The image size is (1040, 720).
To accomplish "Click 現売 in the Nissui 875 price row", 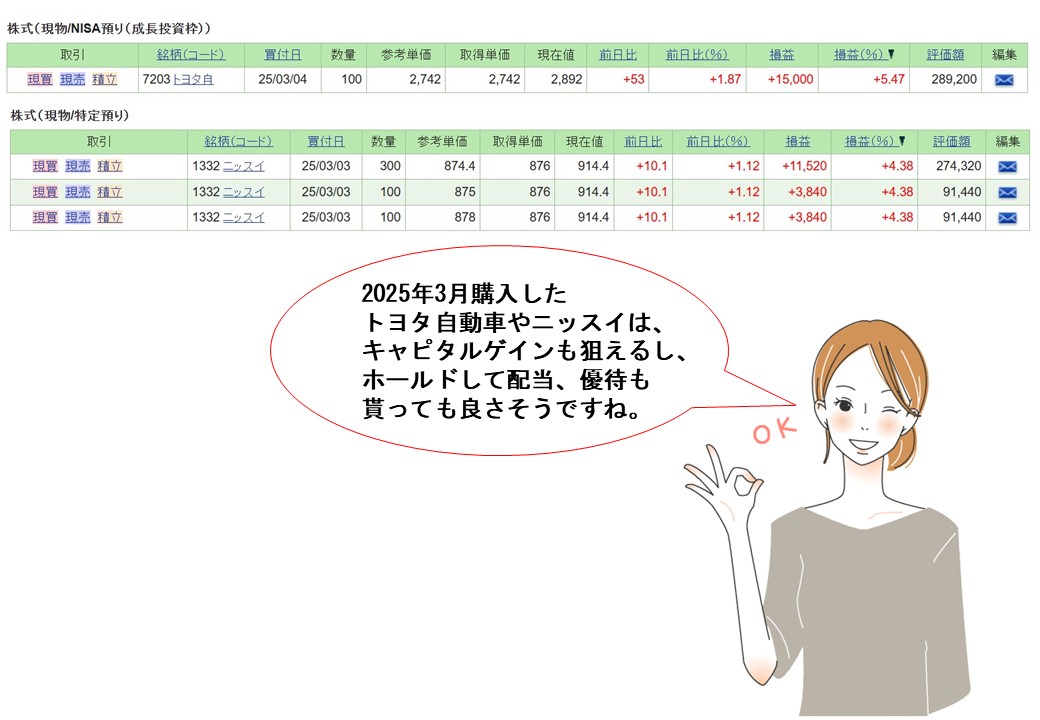I will point(78,192).
